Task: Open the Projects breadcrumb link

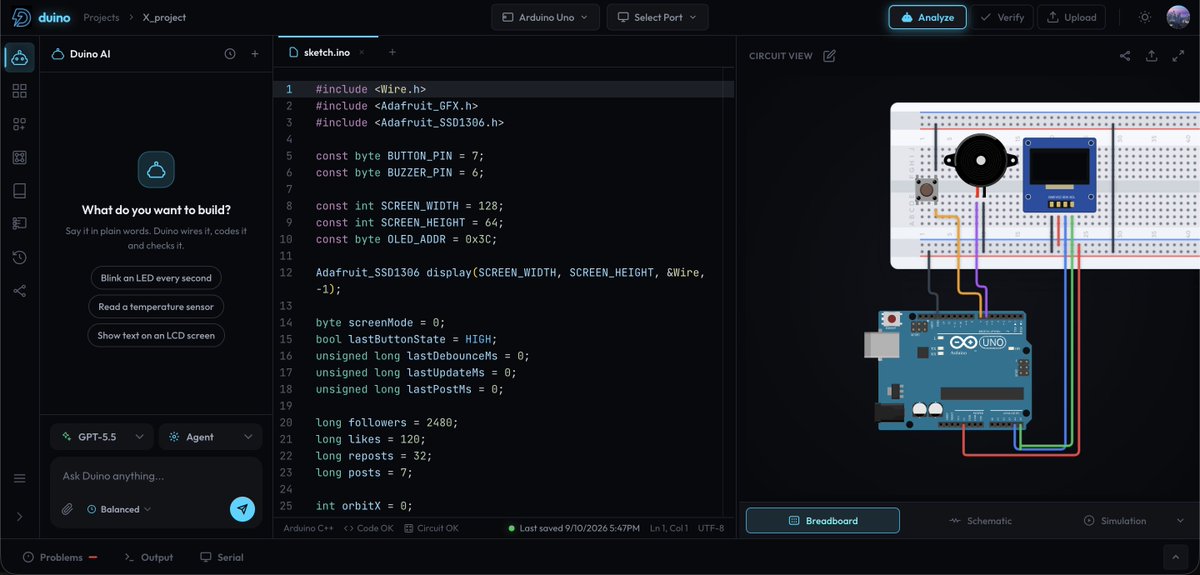Action: coord(101,17)
